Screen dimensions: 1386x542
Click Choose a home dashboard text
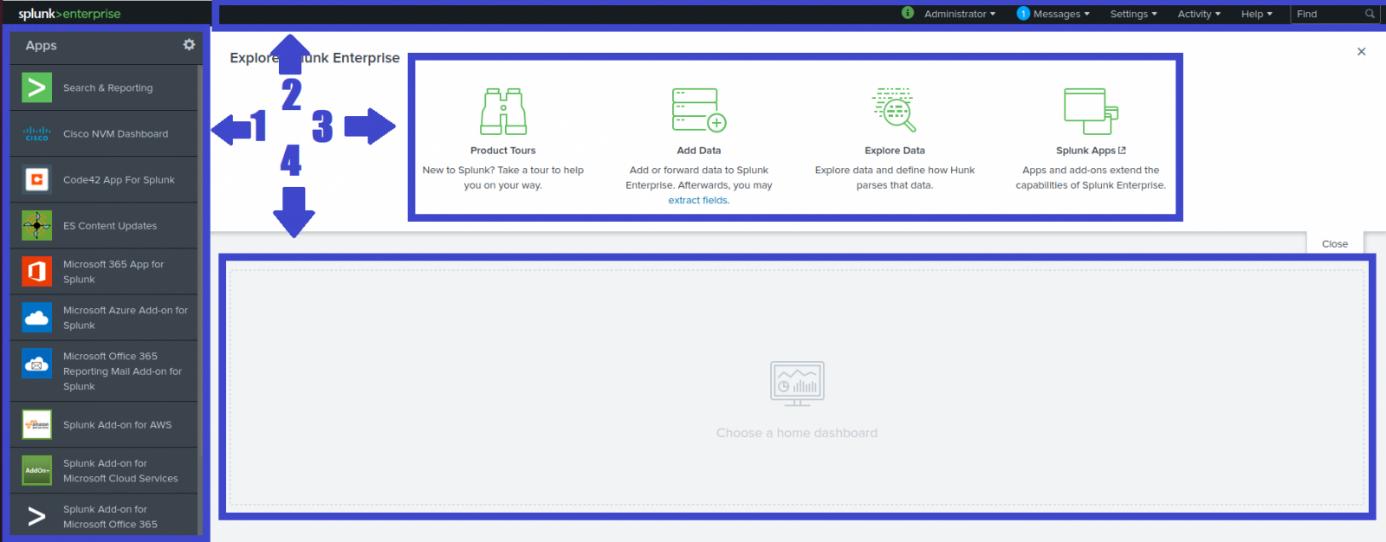pos(797,433)
